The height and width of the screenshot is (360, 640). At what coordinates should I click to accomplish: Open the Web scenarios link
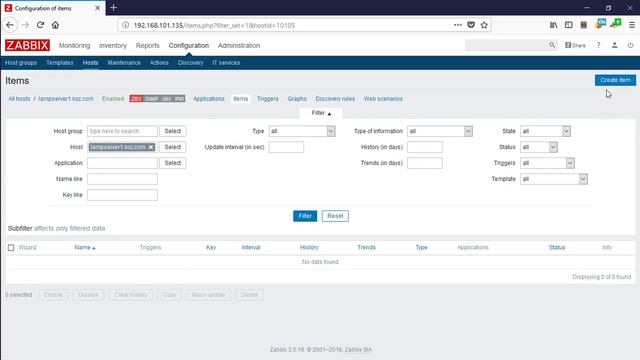pyautogui.click(x=383, y=99)
